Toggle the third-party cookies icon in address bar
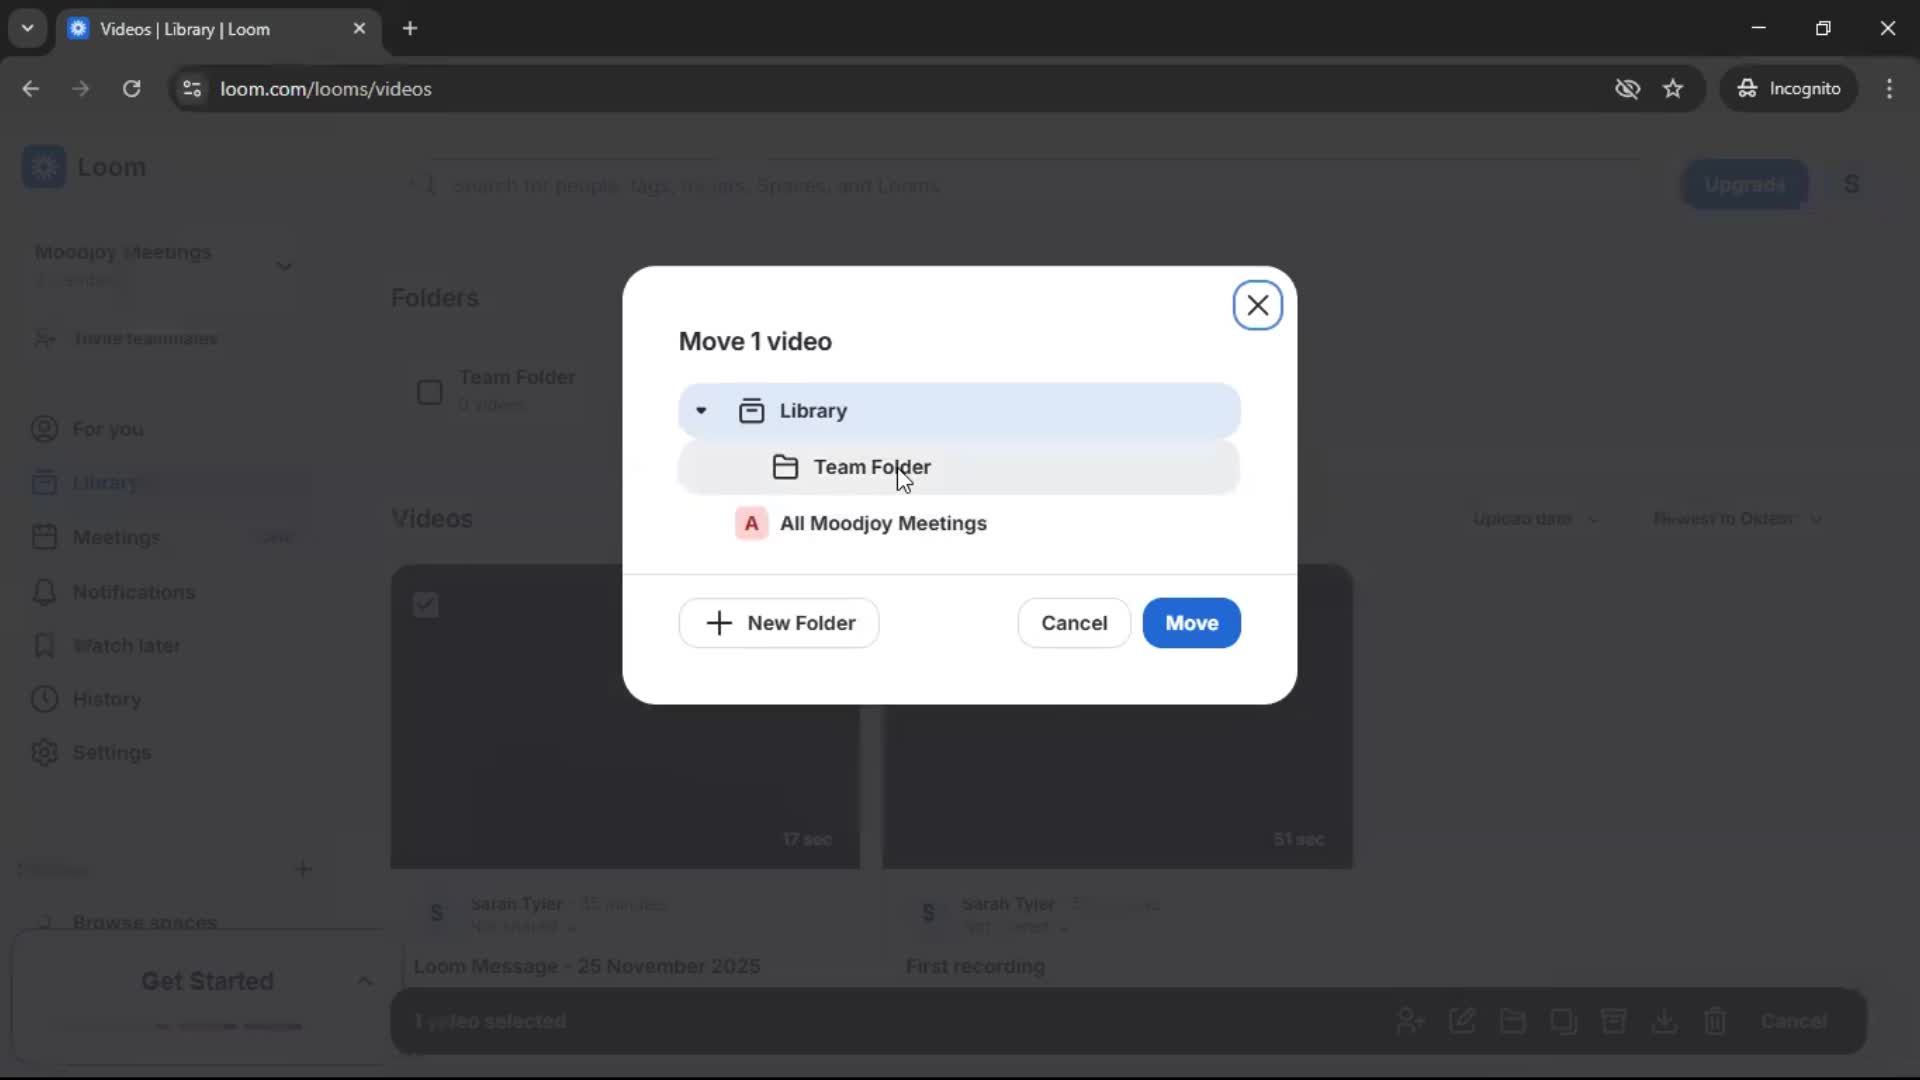The width and height of the screenshot is (1920, 1080). tap(1628, 88)
